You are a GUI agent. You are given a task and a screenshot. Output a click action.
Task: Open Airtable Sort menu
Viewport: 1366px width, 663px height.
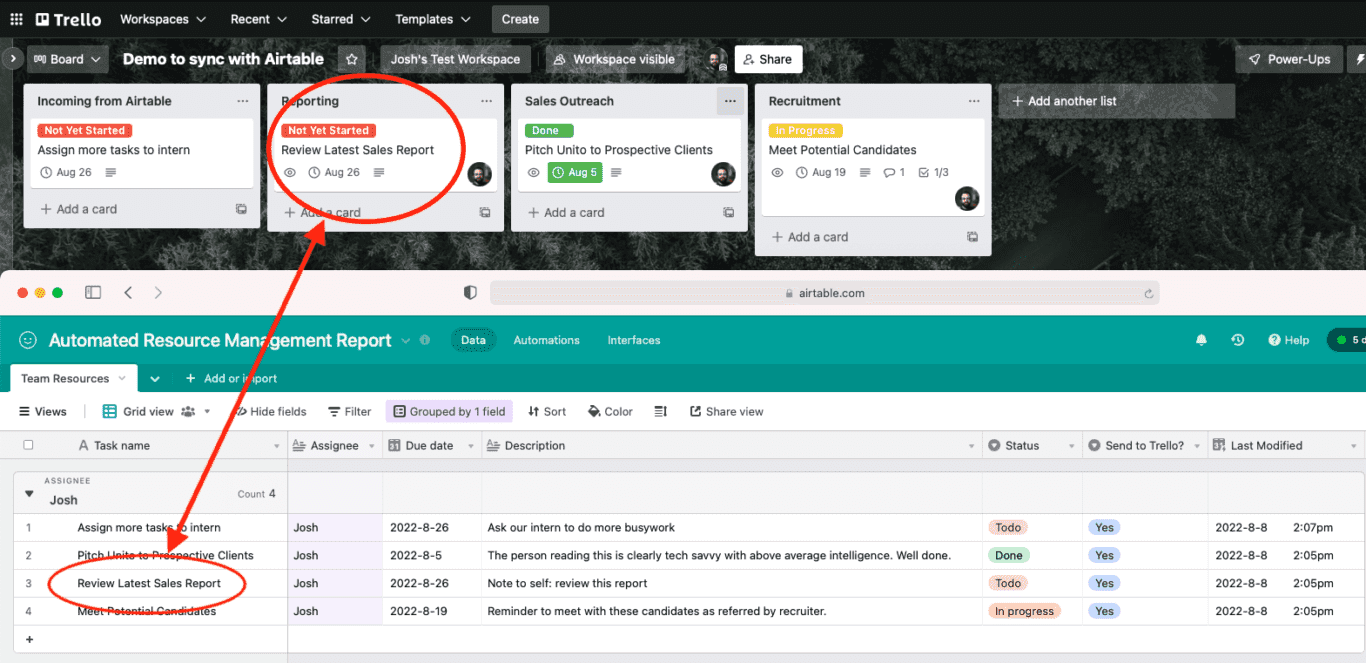tap(547, 411)
